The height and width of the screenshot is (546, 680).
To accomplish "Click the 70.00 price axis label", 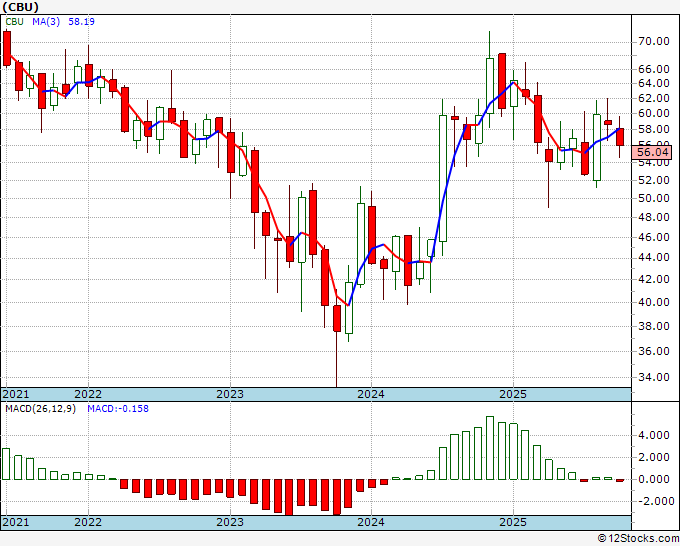I will (x=654, y=42).
